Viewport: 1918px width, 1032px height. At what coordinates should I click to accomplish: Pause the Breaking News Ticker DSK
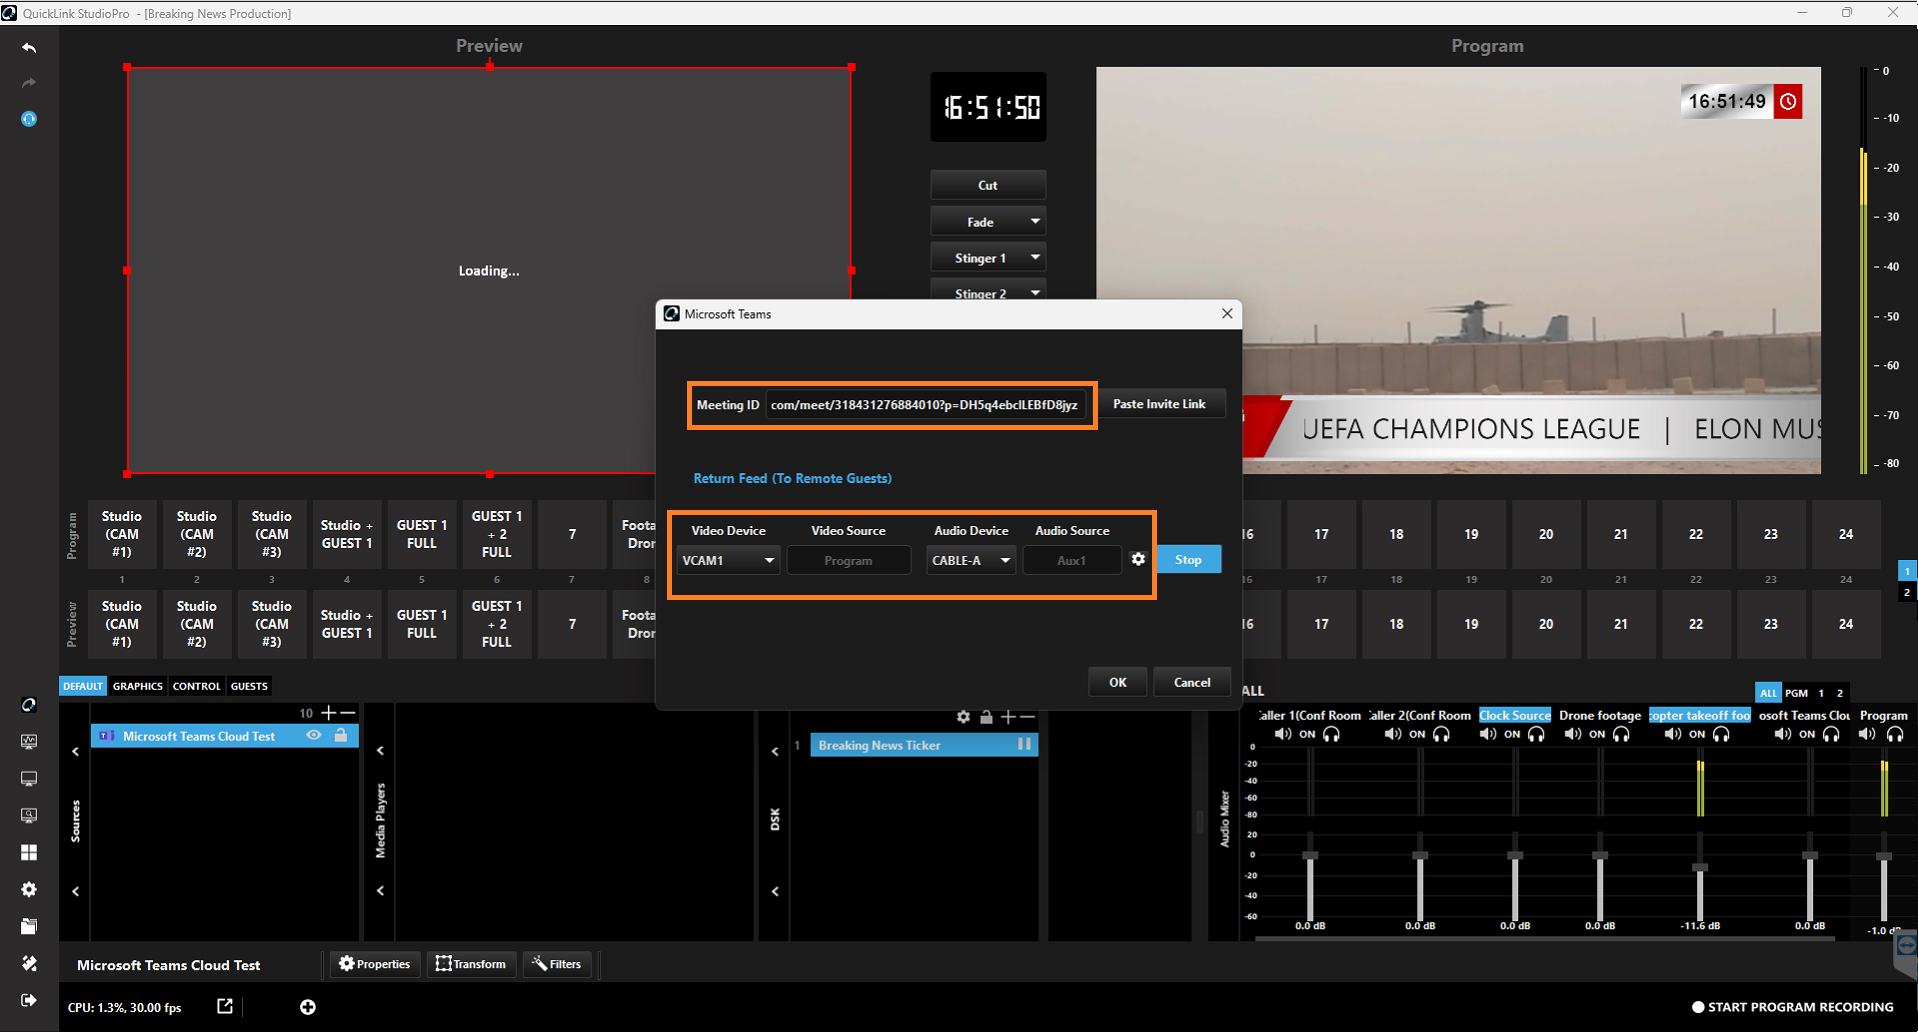click(1024, 744)
